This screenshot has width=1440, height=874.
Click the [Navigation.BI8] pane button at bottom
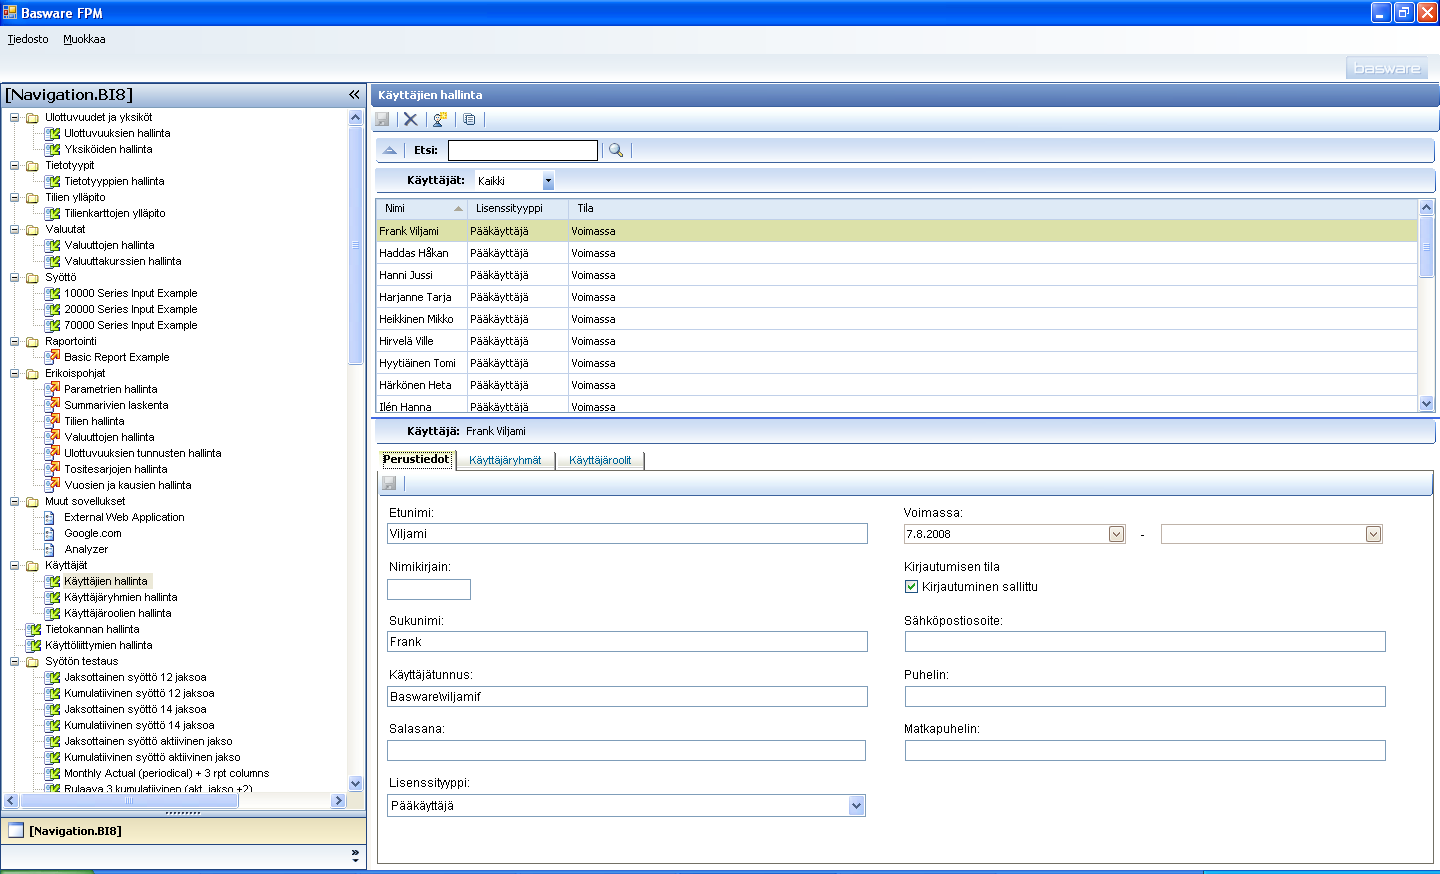[x=183, y=830]
